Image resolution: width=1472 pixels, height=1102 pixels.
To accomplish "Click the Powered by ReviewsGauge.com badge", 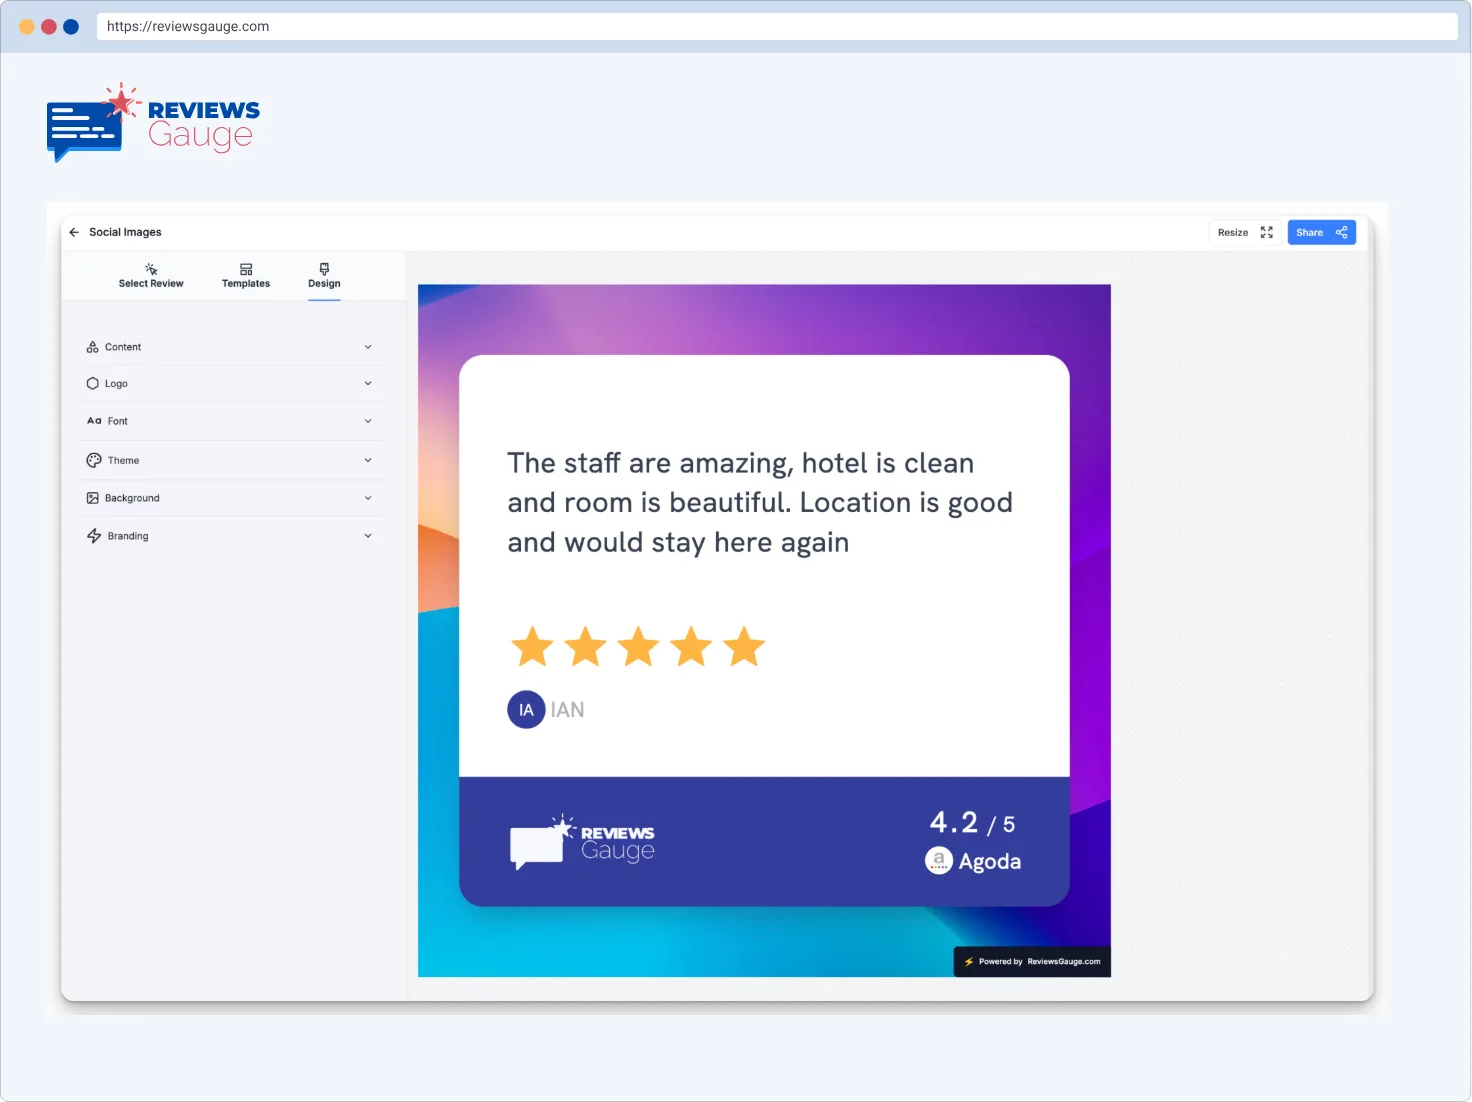I will (1032, 962).
